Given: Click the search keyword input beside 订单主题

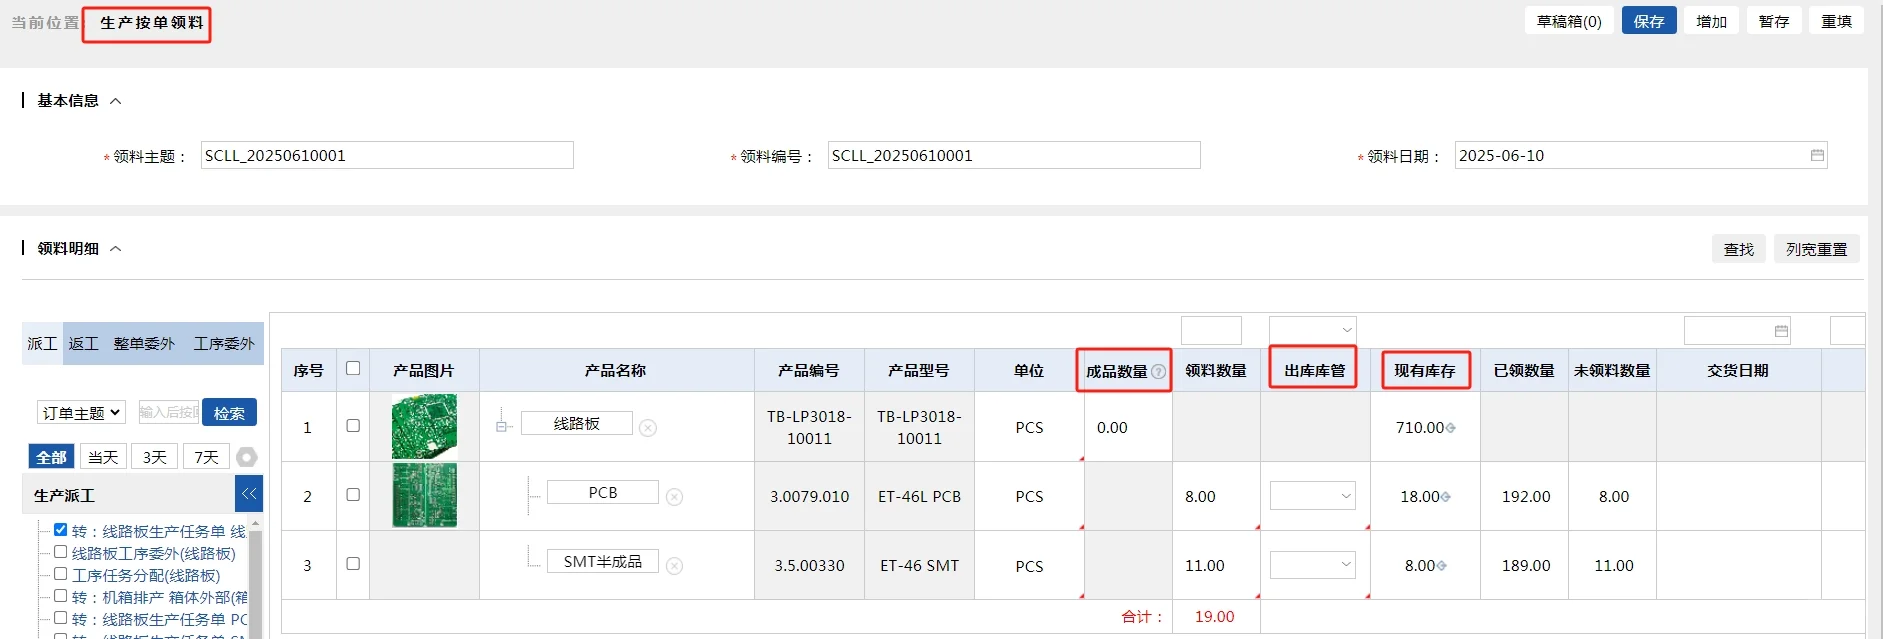Looking at the screenshot, I should [x=169, y=412].
